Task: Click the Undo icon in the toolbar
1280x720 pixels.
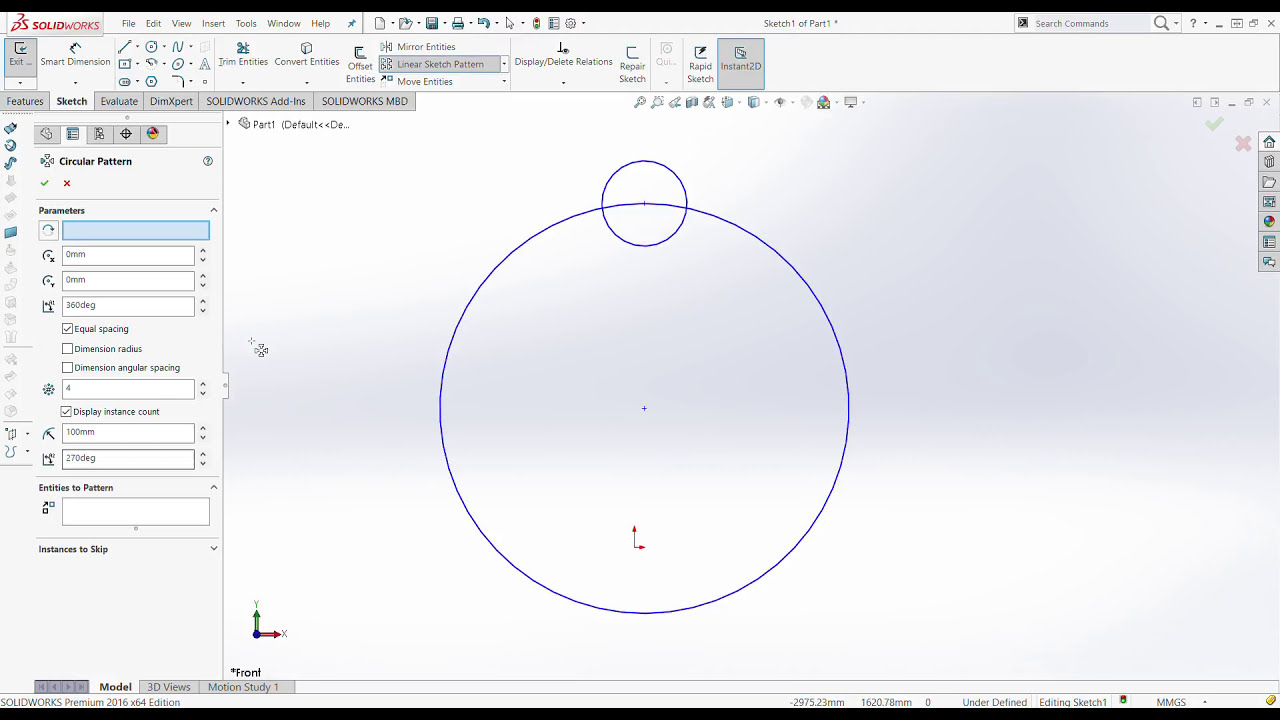Action: 484,23
